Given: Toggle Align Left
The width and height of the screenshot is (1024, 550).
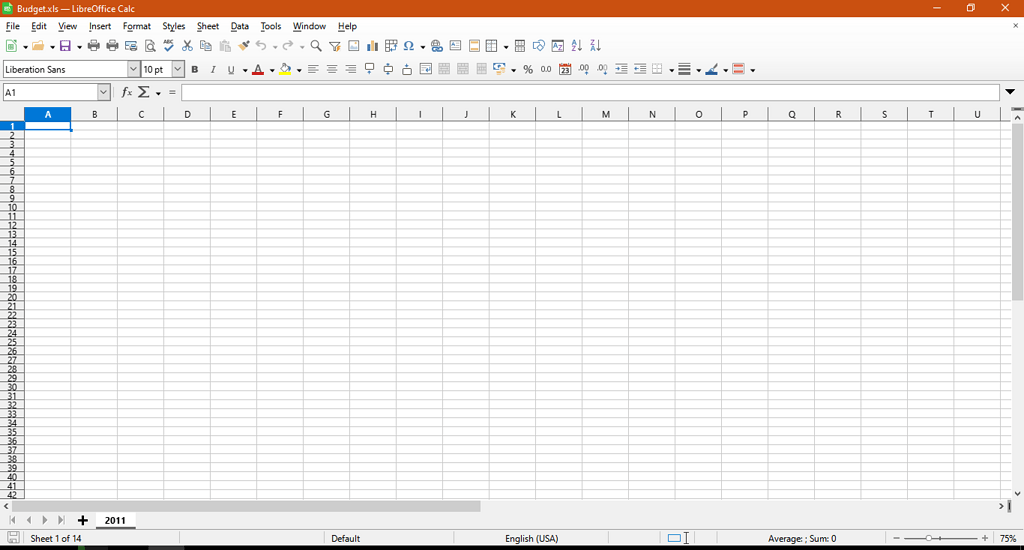Looking at the screenshot, I should click(x=313, y=69).
